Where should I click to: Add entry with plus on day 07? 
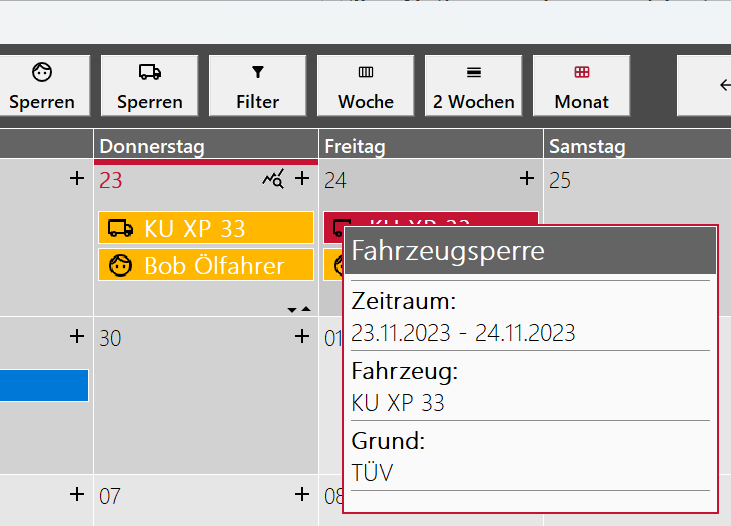tap(302, 494)
